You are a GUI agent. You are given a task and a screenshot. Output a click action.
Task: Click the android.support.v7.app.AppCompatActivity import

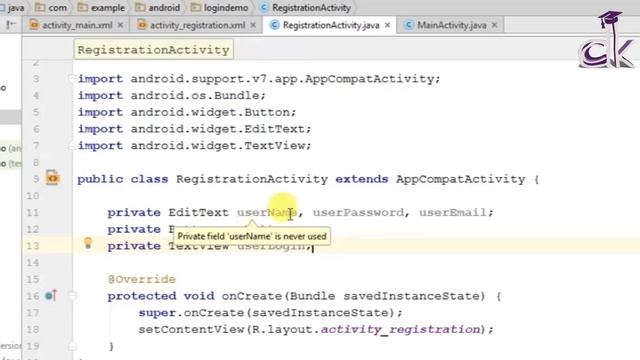(285, 78)
